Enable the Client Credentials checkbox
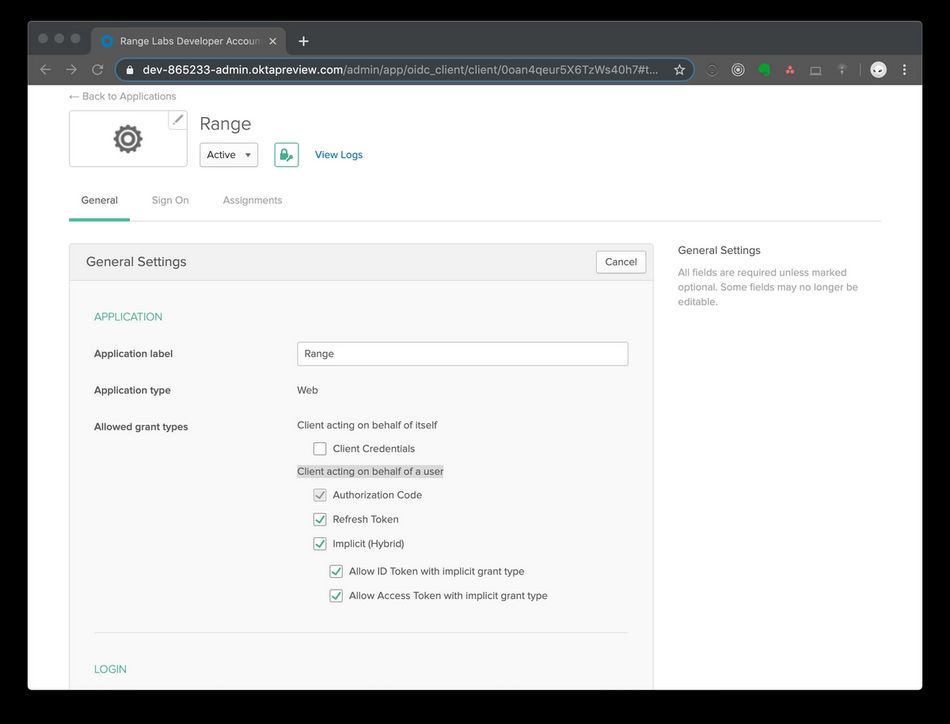Screen dimensions: 950x724 point(320,449)
